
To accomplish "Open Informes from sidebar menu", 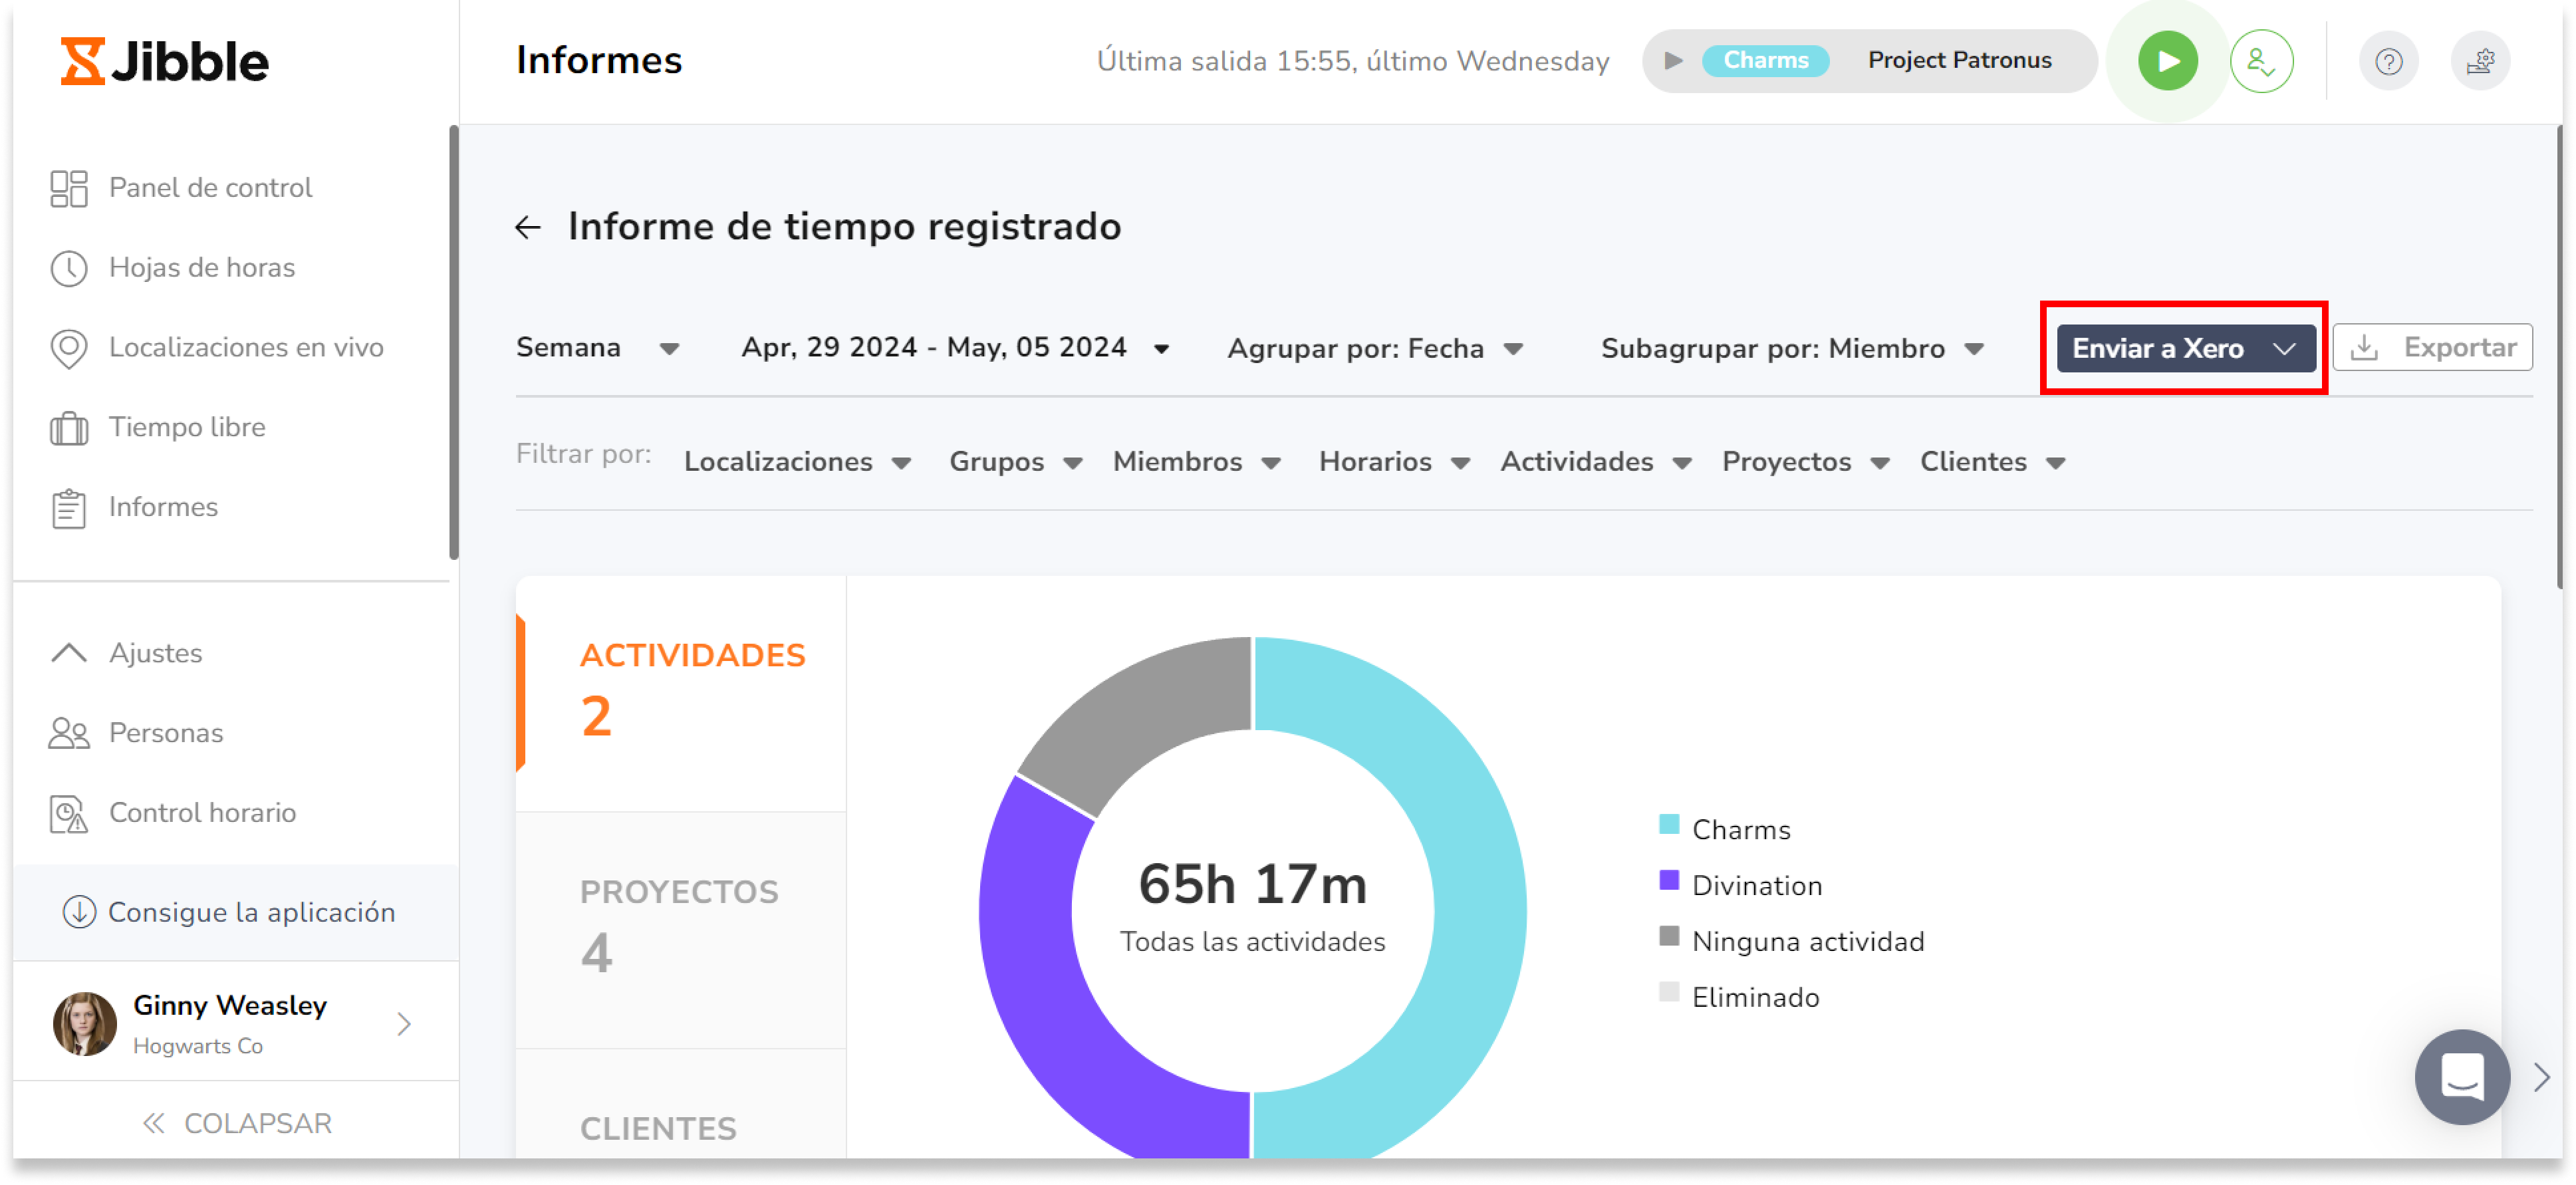I will click(164, 506).
